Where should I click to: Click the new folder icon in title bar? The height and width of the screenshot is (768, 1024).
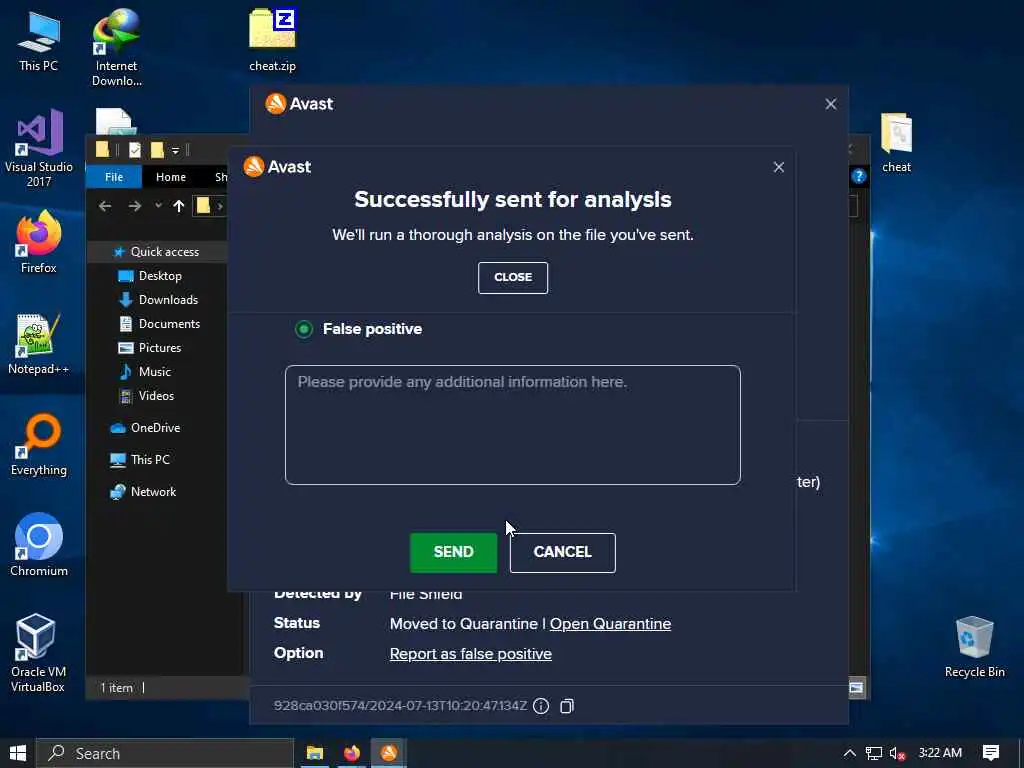(x=157, y=150)
